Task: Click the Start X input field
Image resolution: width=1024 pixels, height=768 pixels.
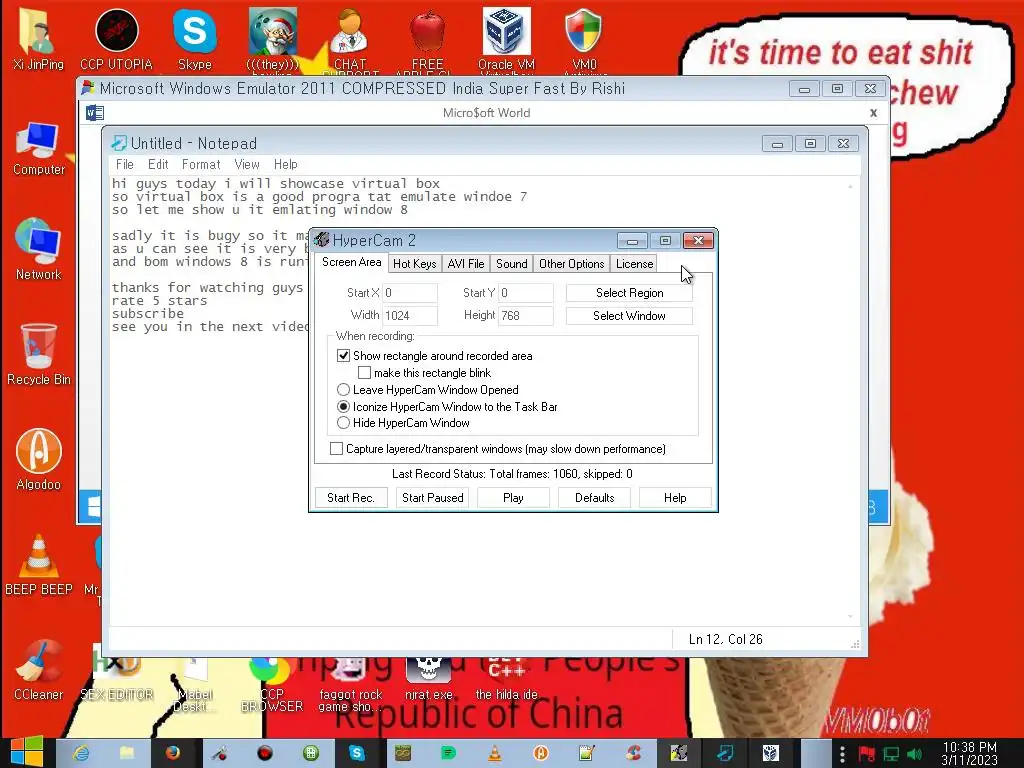Action: pos(409,293)
